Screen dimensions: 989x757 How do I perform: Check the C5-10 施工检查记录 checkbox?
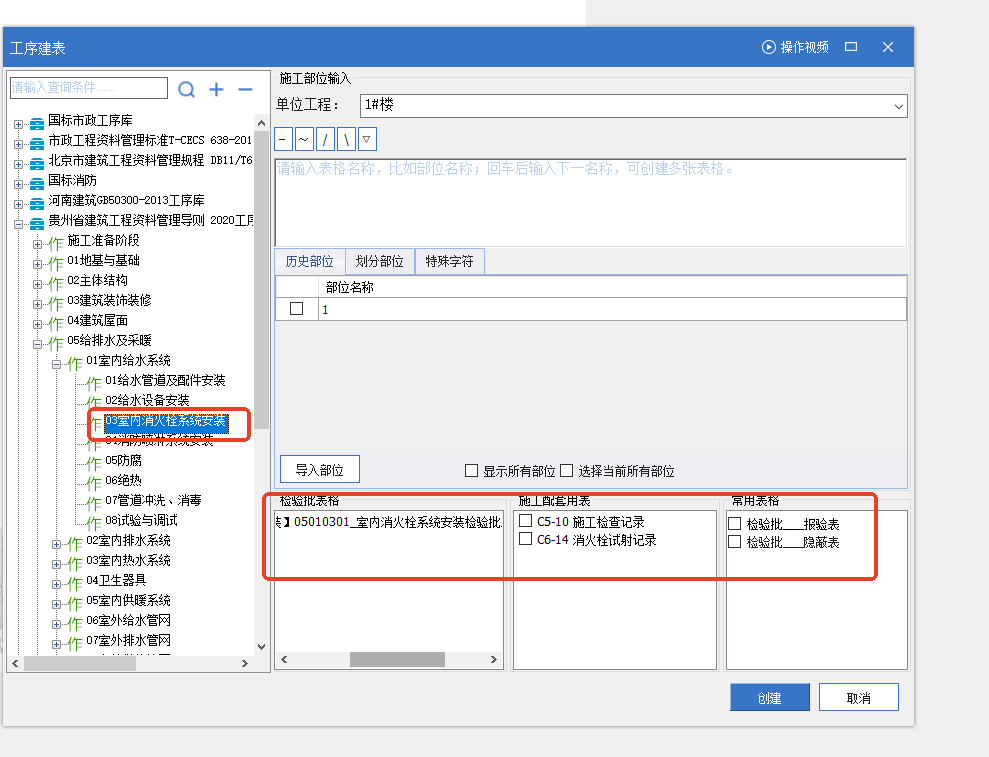(525, 521)
